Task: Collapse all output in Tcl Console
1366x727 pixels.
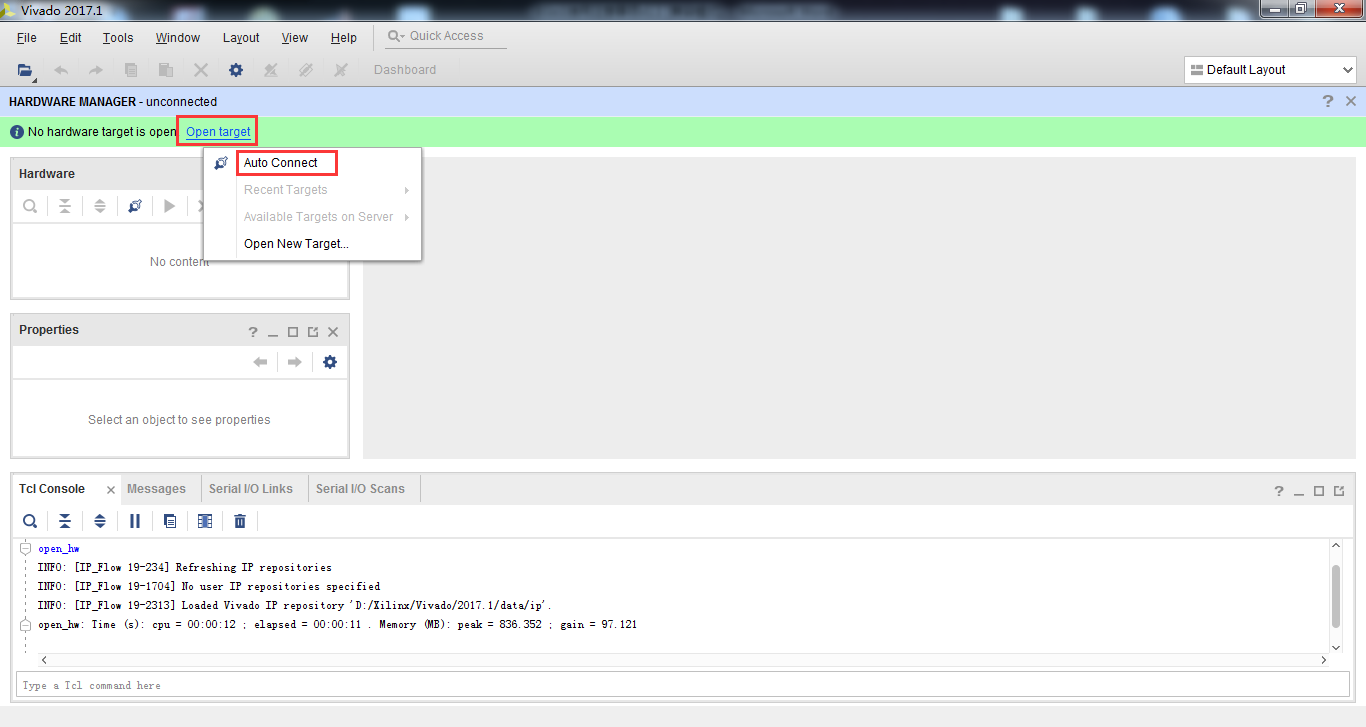Action: tap(65, 521)
